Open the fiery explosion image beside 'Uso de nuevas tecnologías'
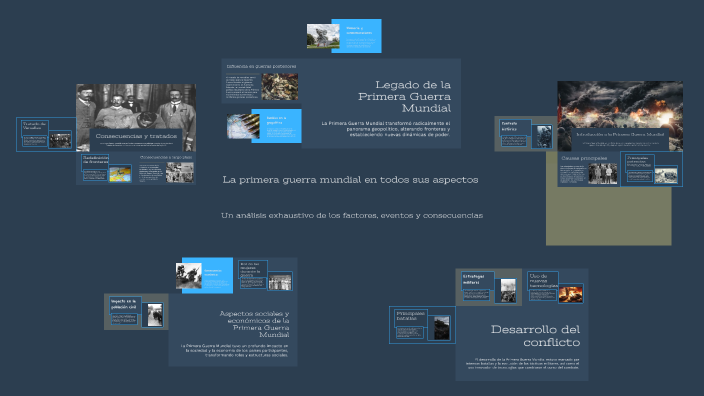The height and width of the screenshot is (396, 704). 571,294
